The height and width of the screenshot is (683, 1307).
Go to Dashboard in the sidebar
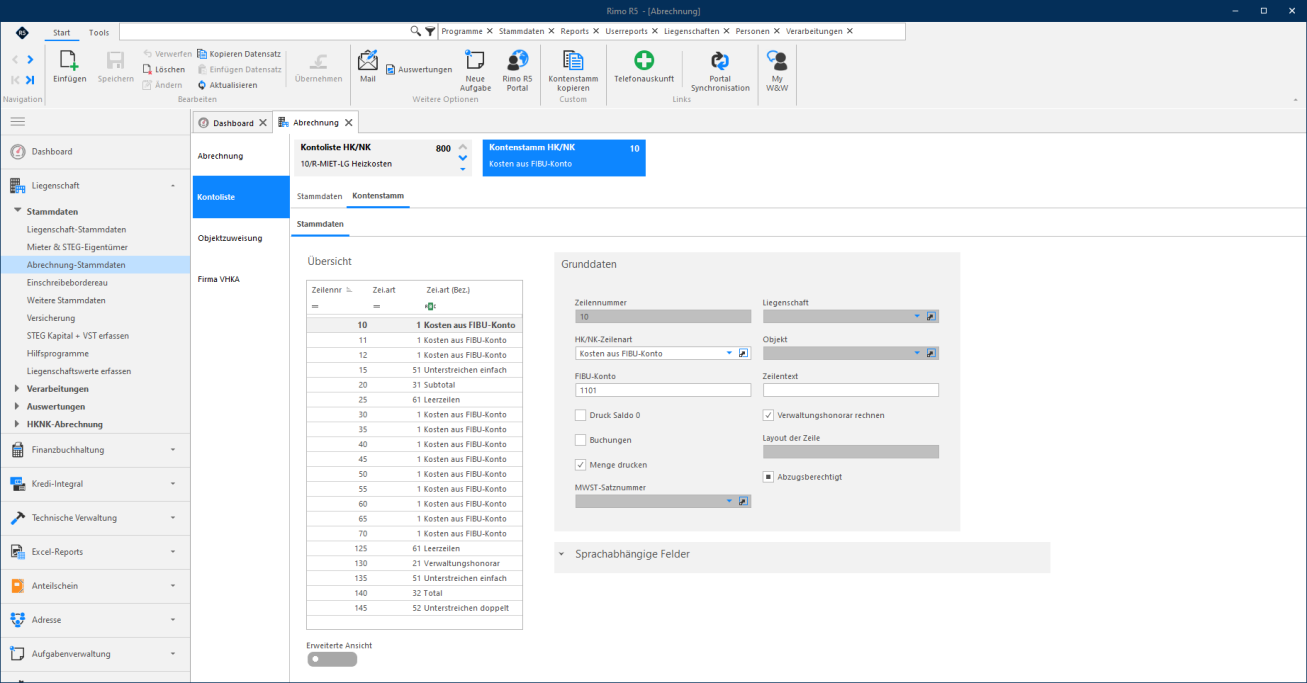pos(52,151)
